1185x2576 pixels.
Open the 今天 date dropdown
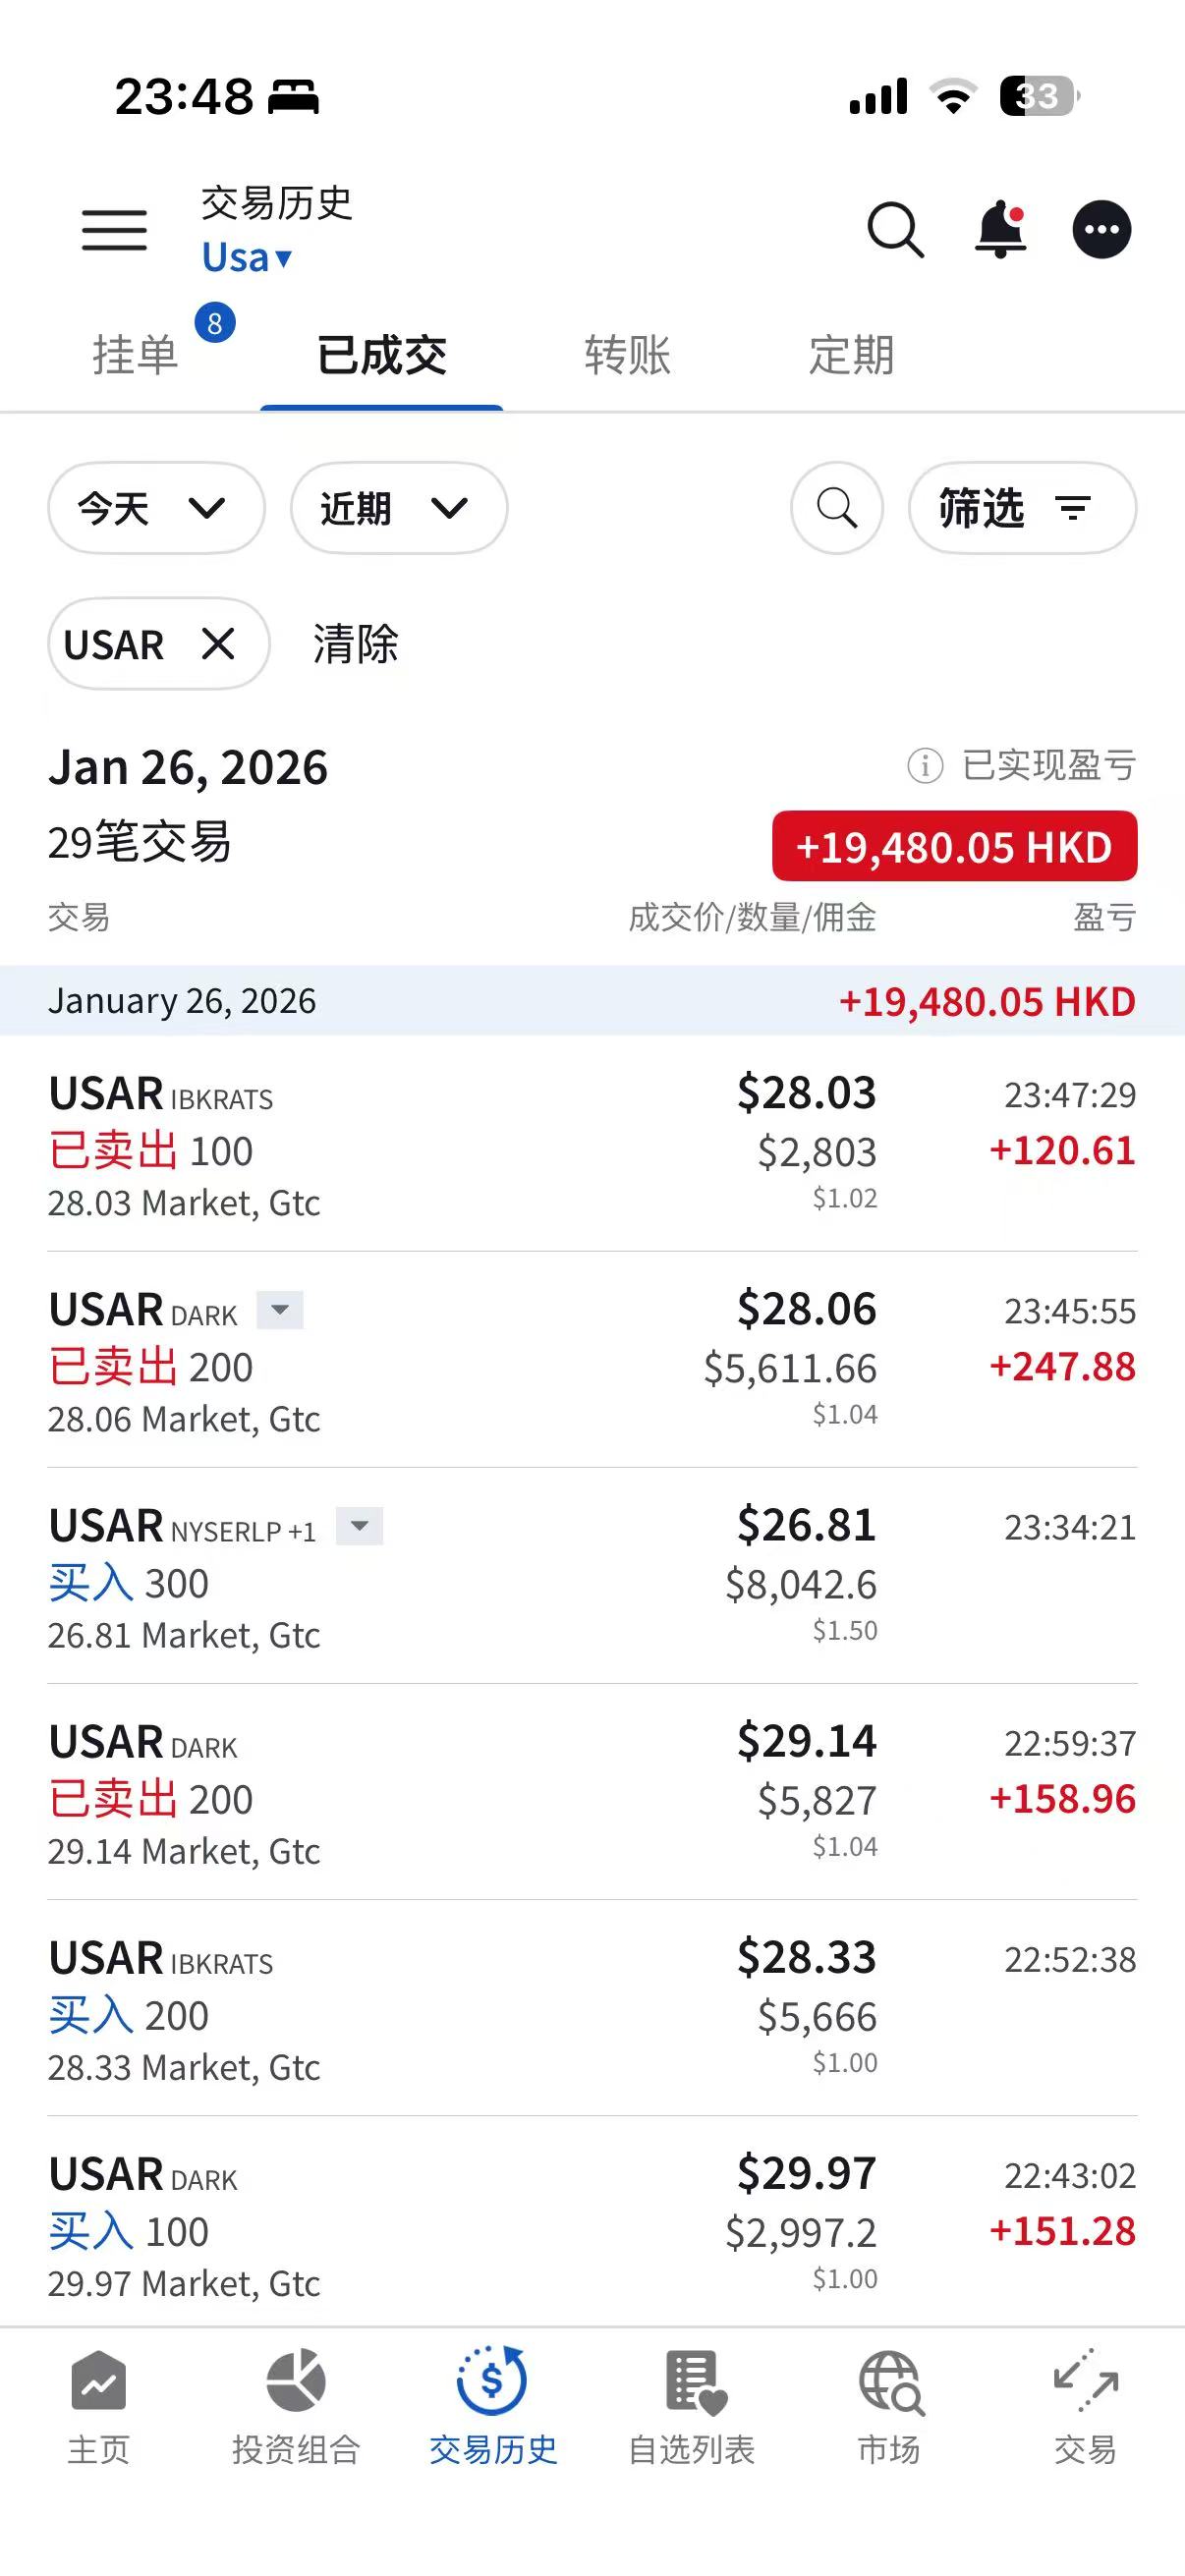(x=156, y=508)
